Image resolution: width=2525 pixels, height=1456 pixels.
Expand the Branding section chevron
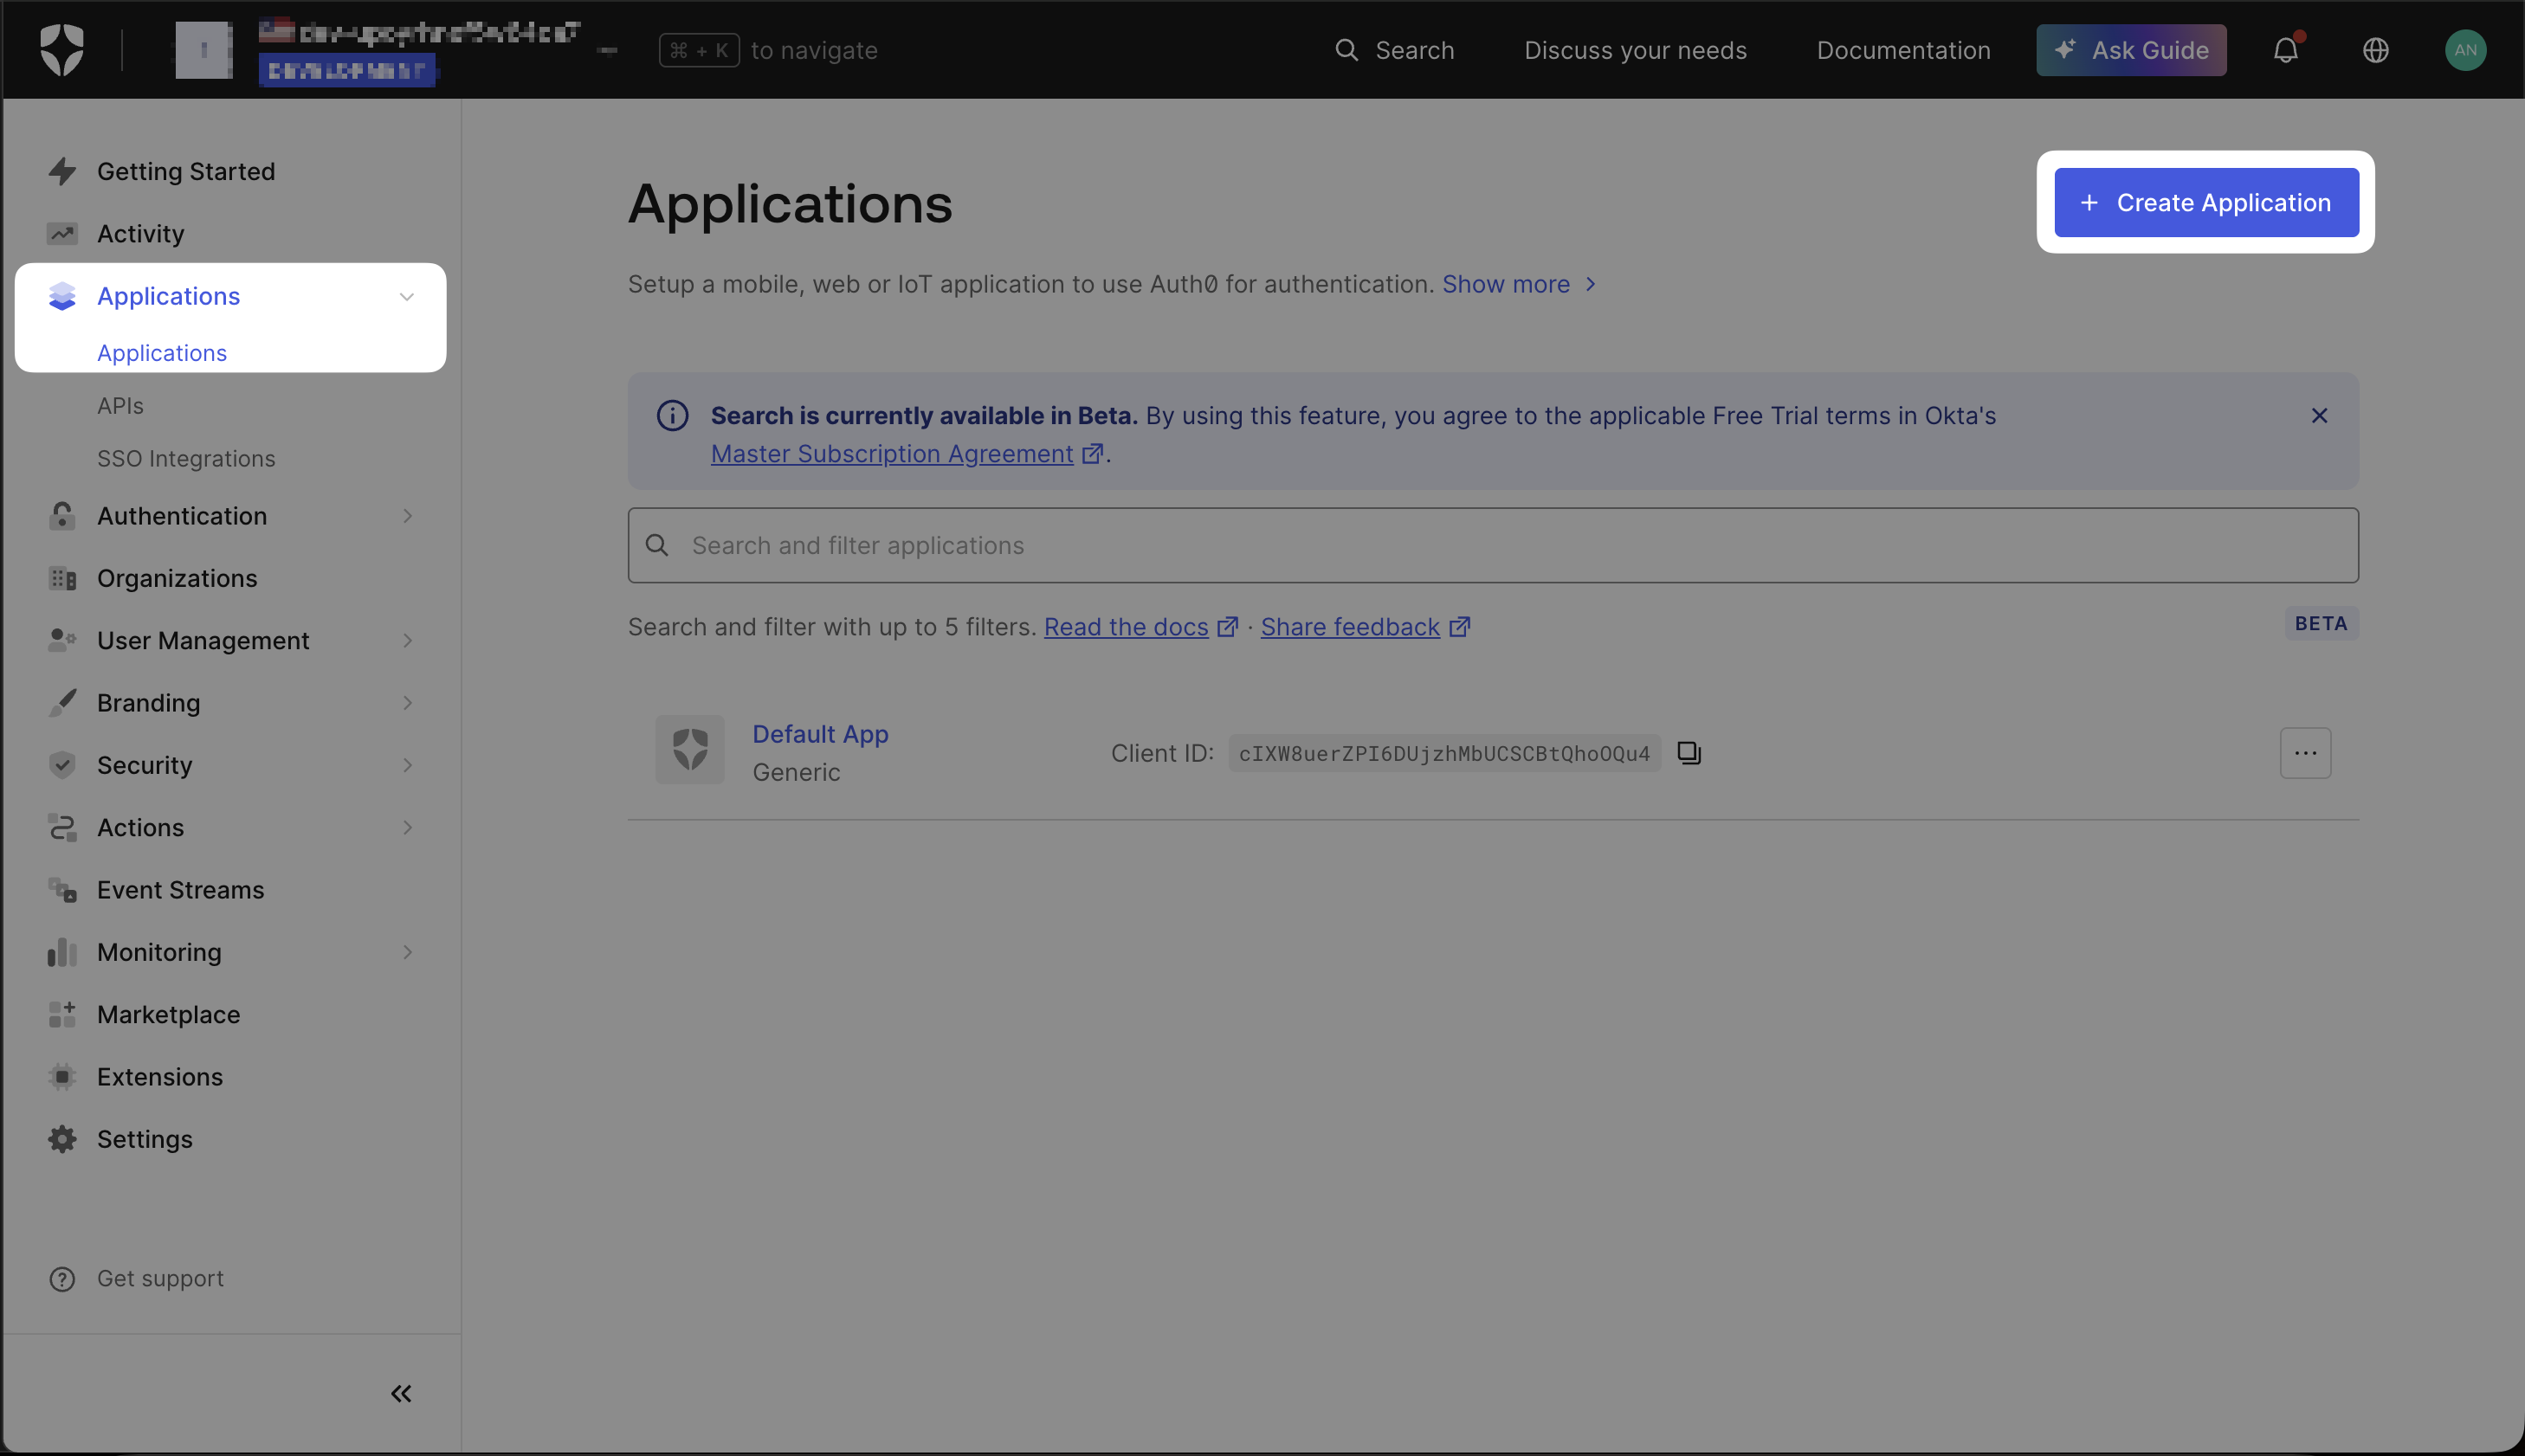point(407,702)
